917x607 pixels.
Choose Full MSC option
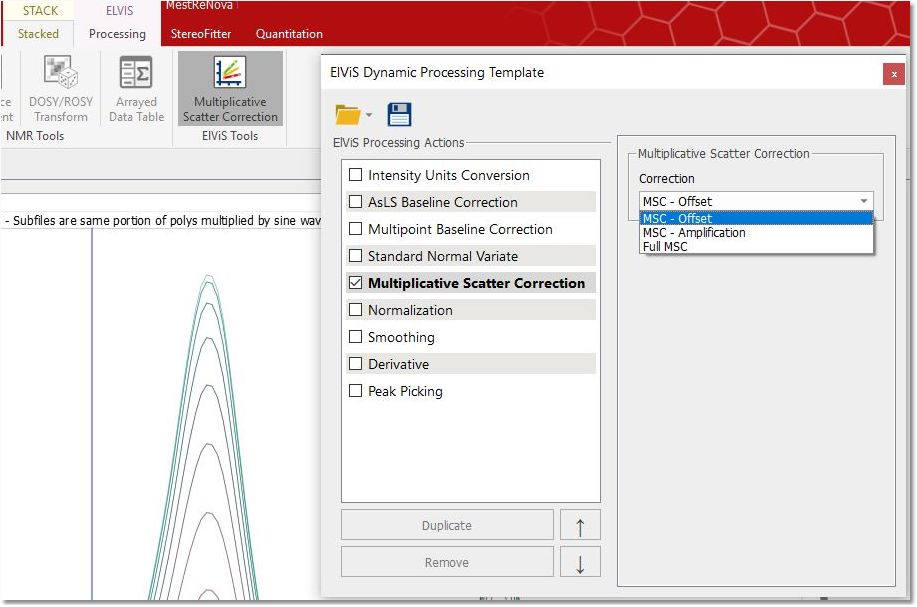pos(756,246)
